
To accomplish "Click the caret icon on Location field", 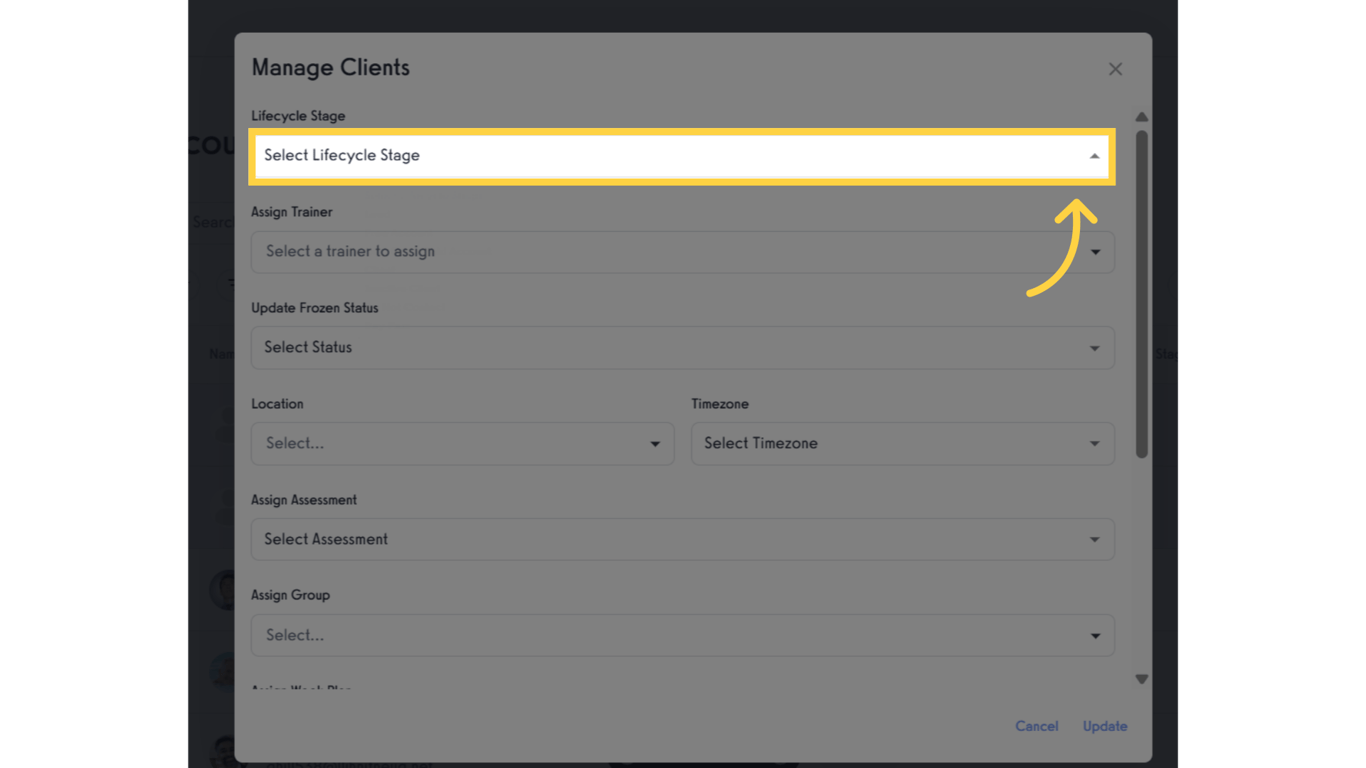I will coord(655,443).
